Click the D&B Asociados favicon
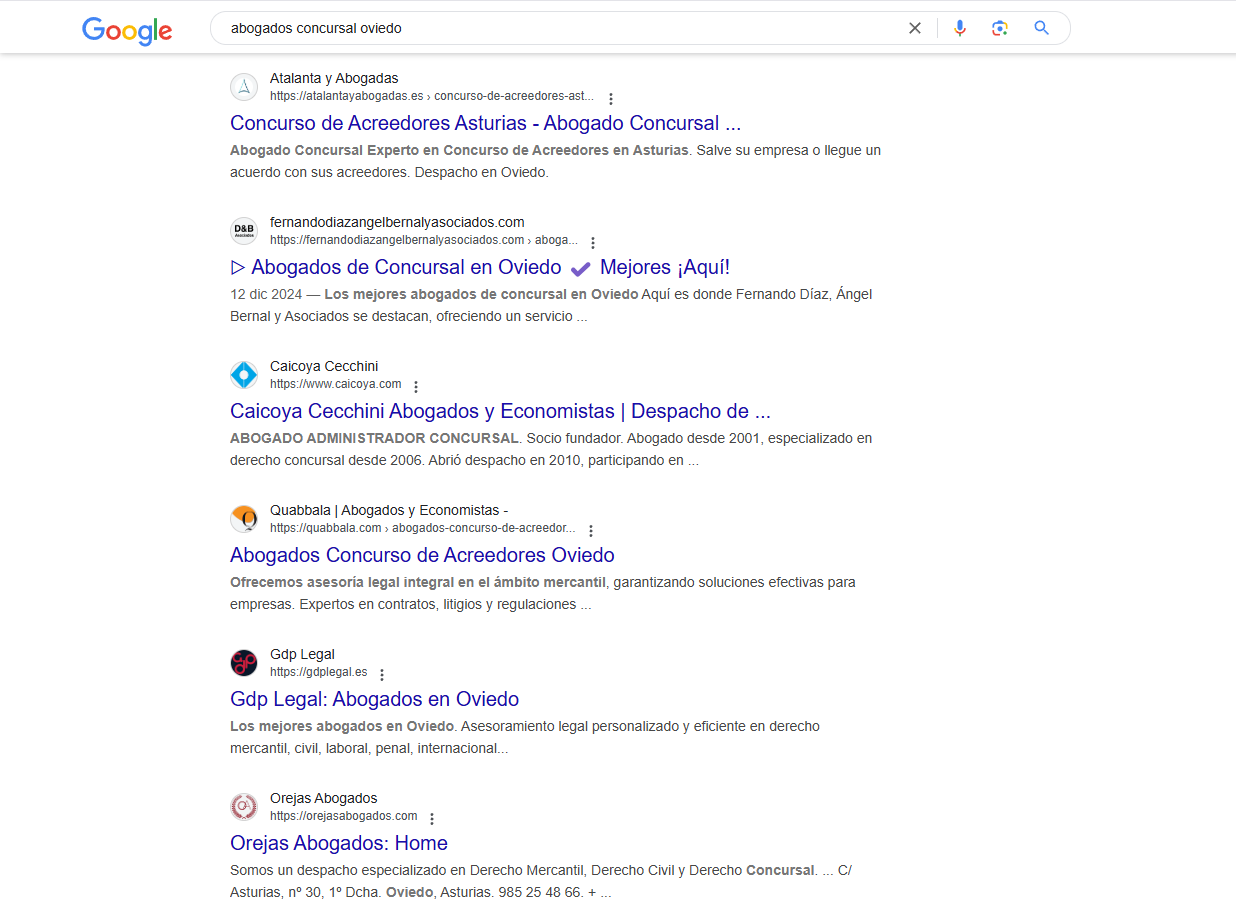Screen dimensions: 1236x915 coord(244,231)
